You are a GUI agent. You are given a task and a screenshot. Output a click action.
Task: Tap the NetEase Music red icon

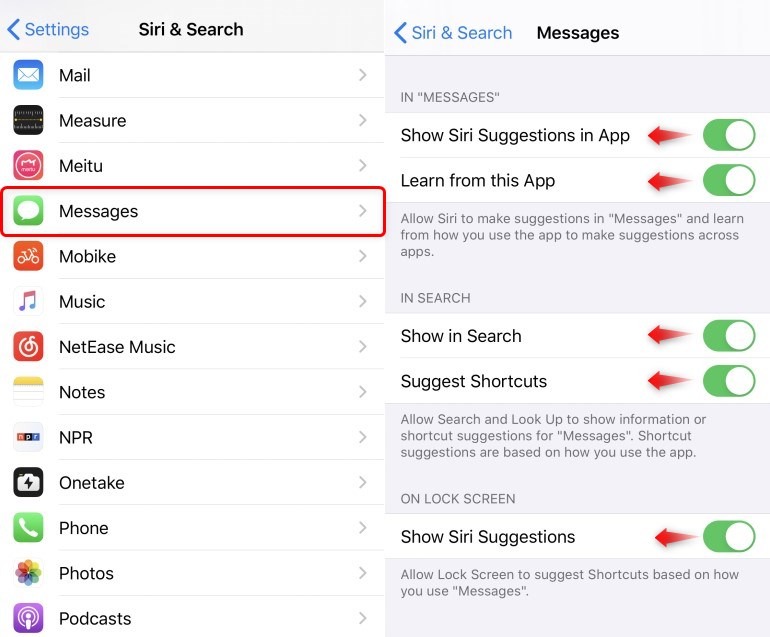point(28,346)
